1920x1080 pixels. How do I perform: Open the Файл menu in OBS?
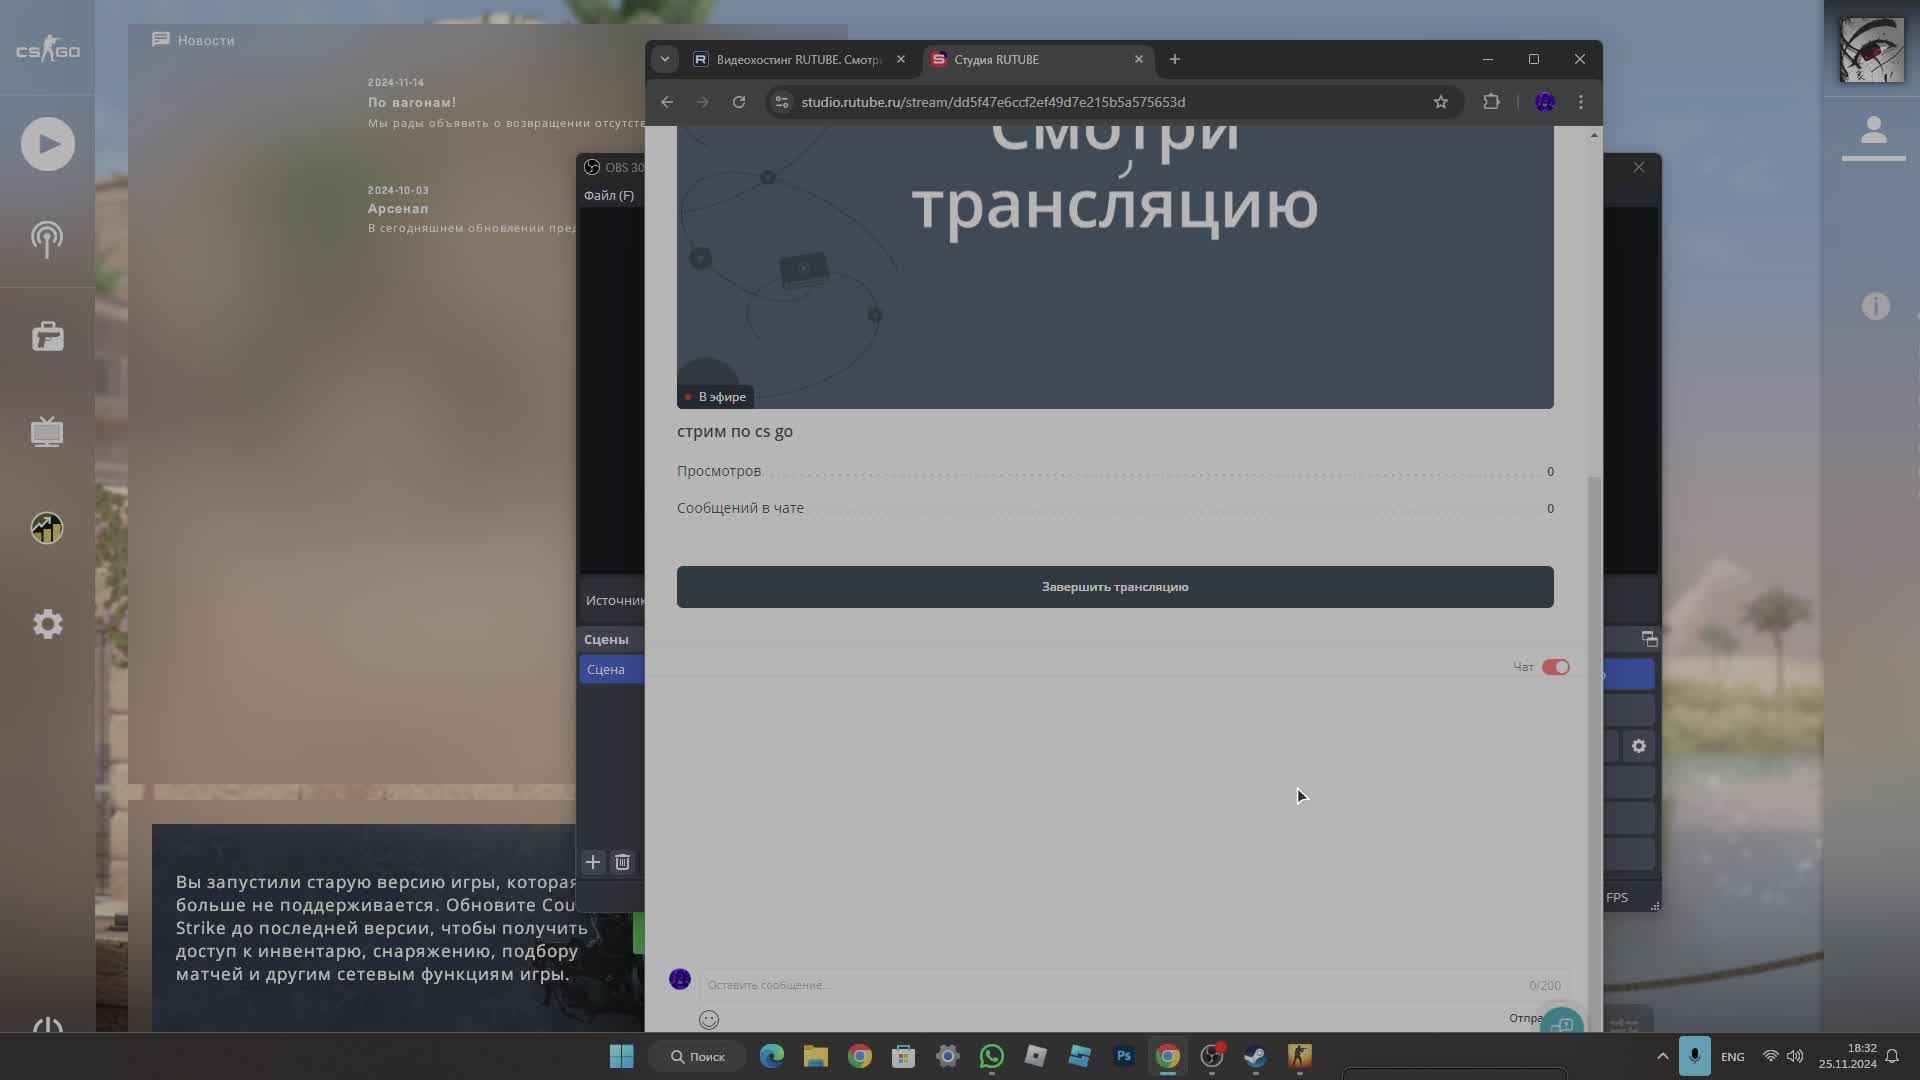(x=608, y=196)
